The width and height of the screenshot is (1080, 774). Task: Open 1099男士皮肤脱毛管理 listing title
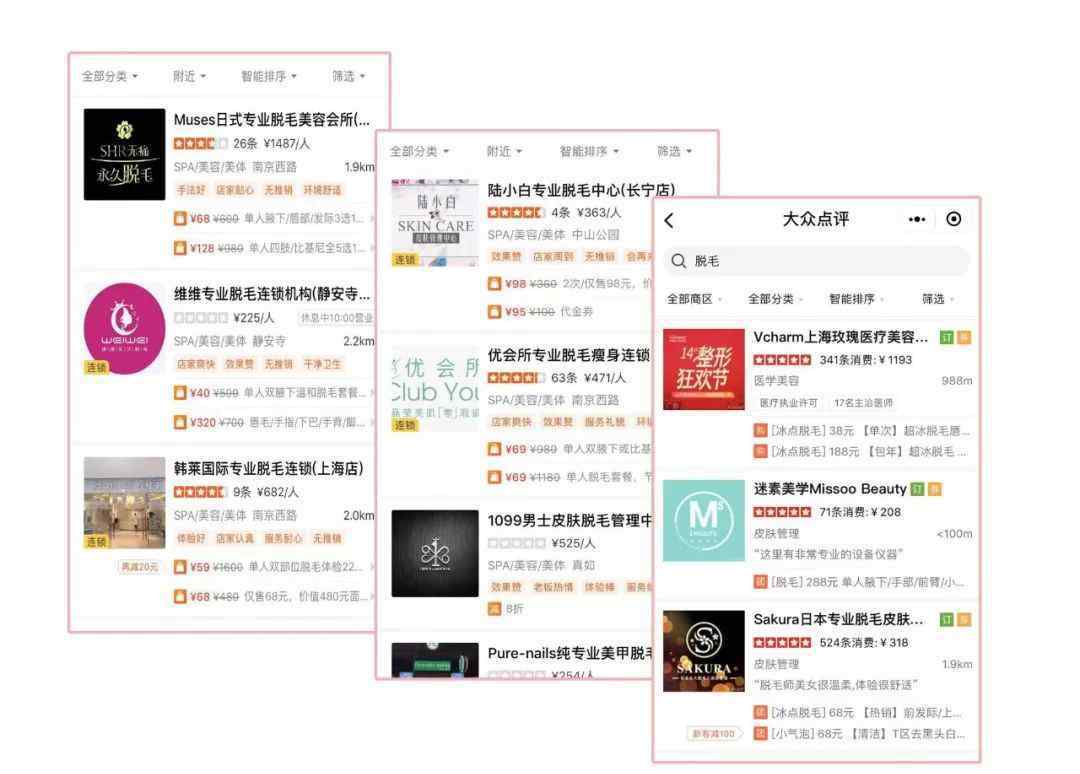tap(570, 521)
